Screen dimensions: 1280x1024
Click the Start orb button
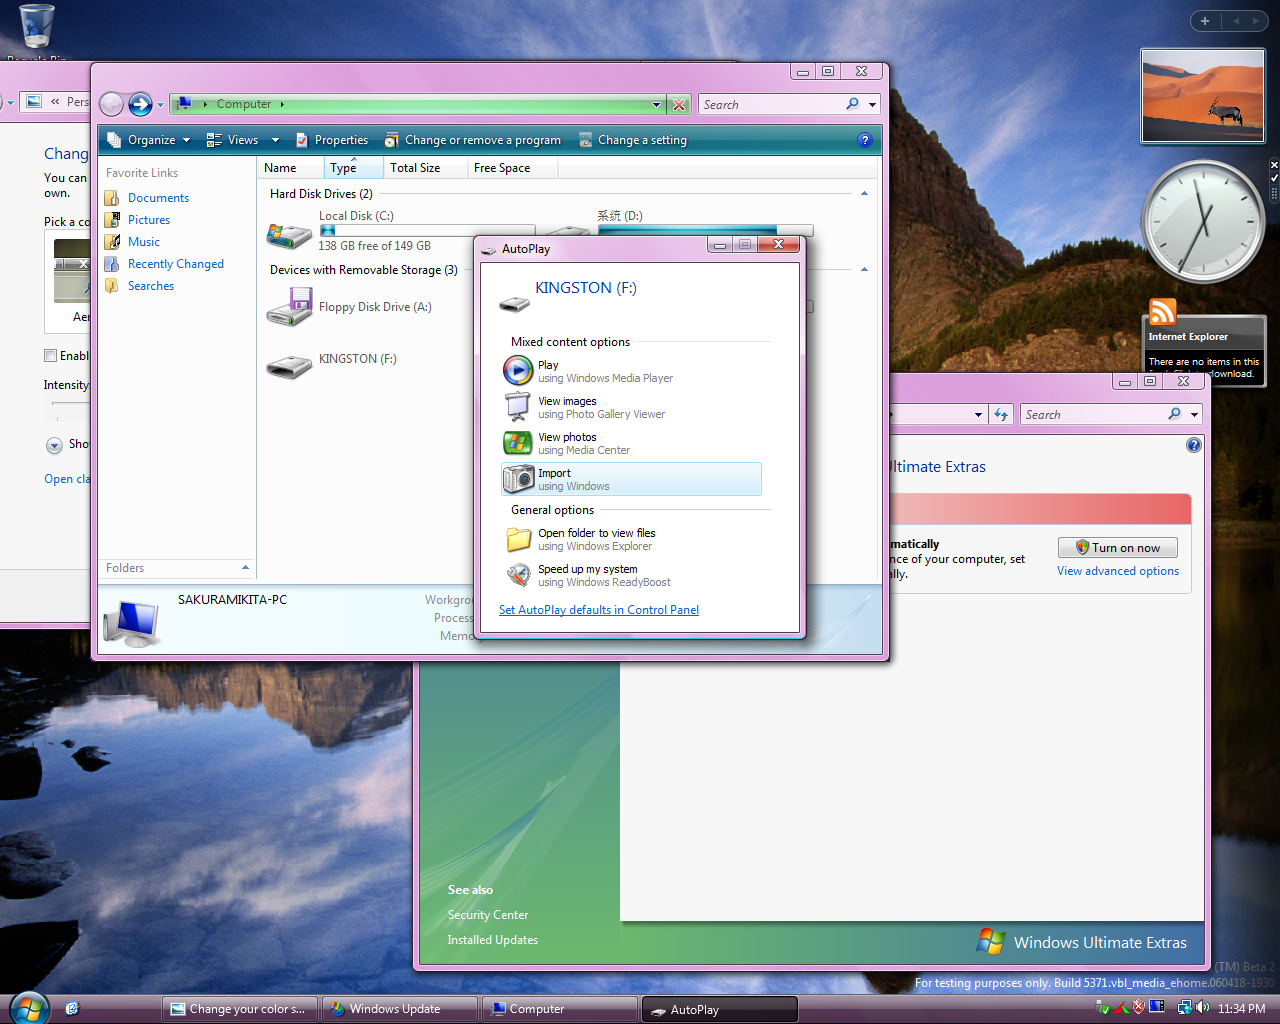[28, 1007]
